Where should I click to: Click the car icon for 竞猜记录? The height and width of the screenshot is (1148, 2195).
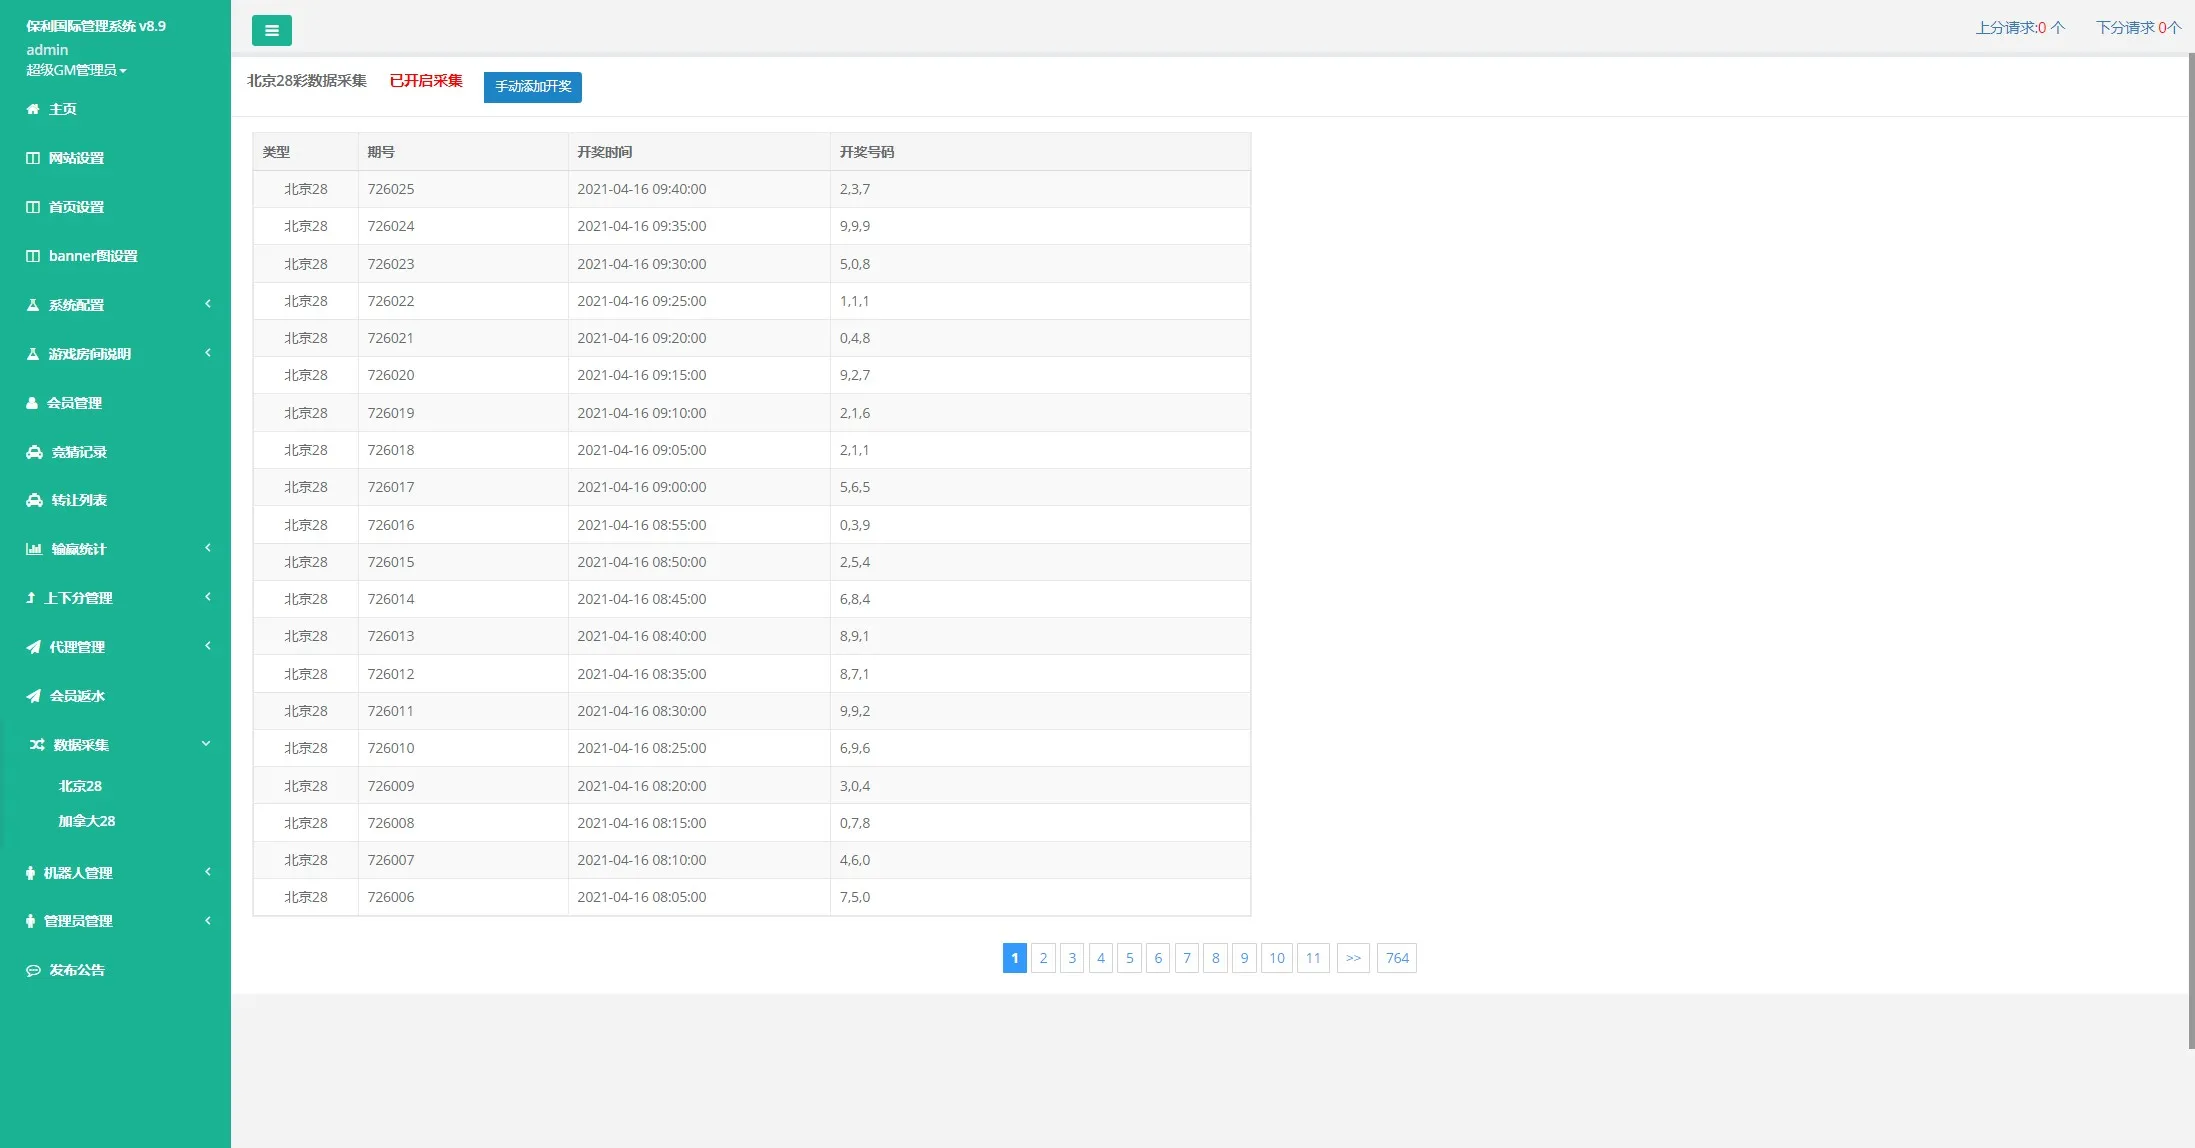click(34, 452)
